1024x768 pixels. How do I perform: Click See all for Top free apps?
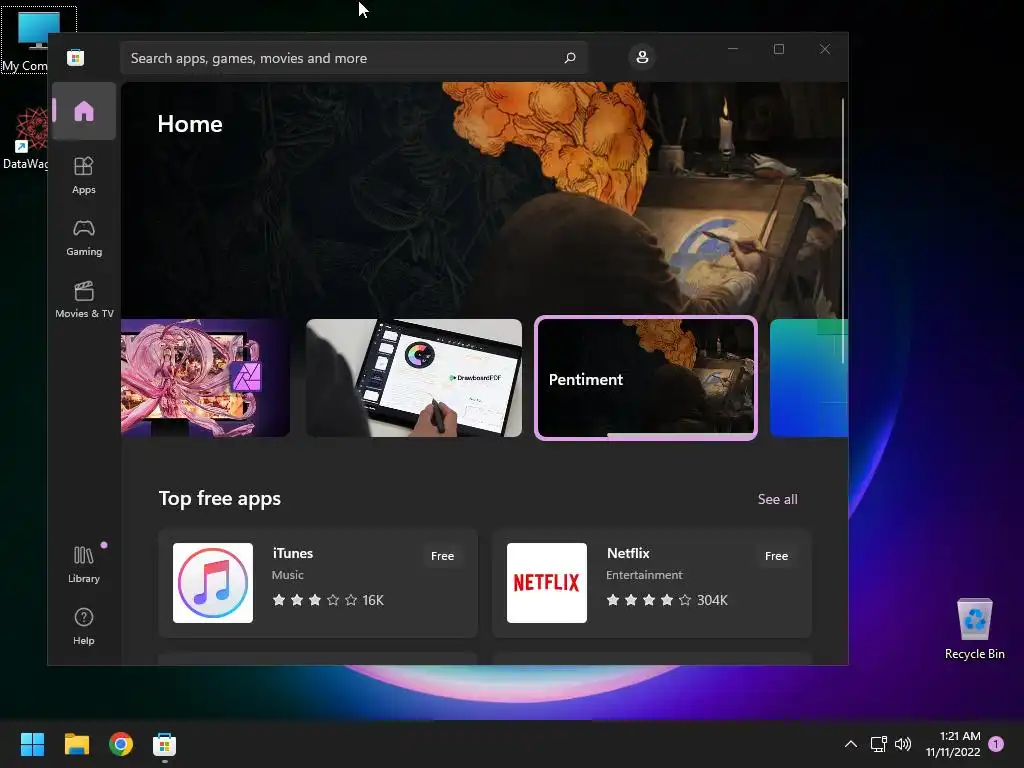[x=777, y=499]
